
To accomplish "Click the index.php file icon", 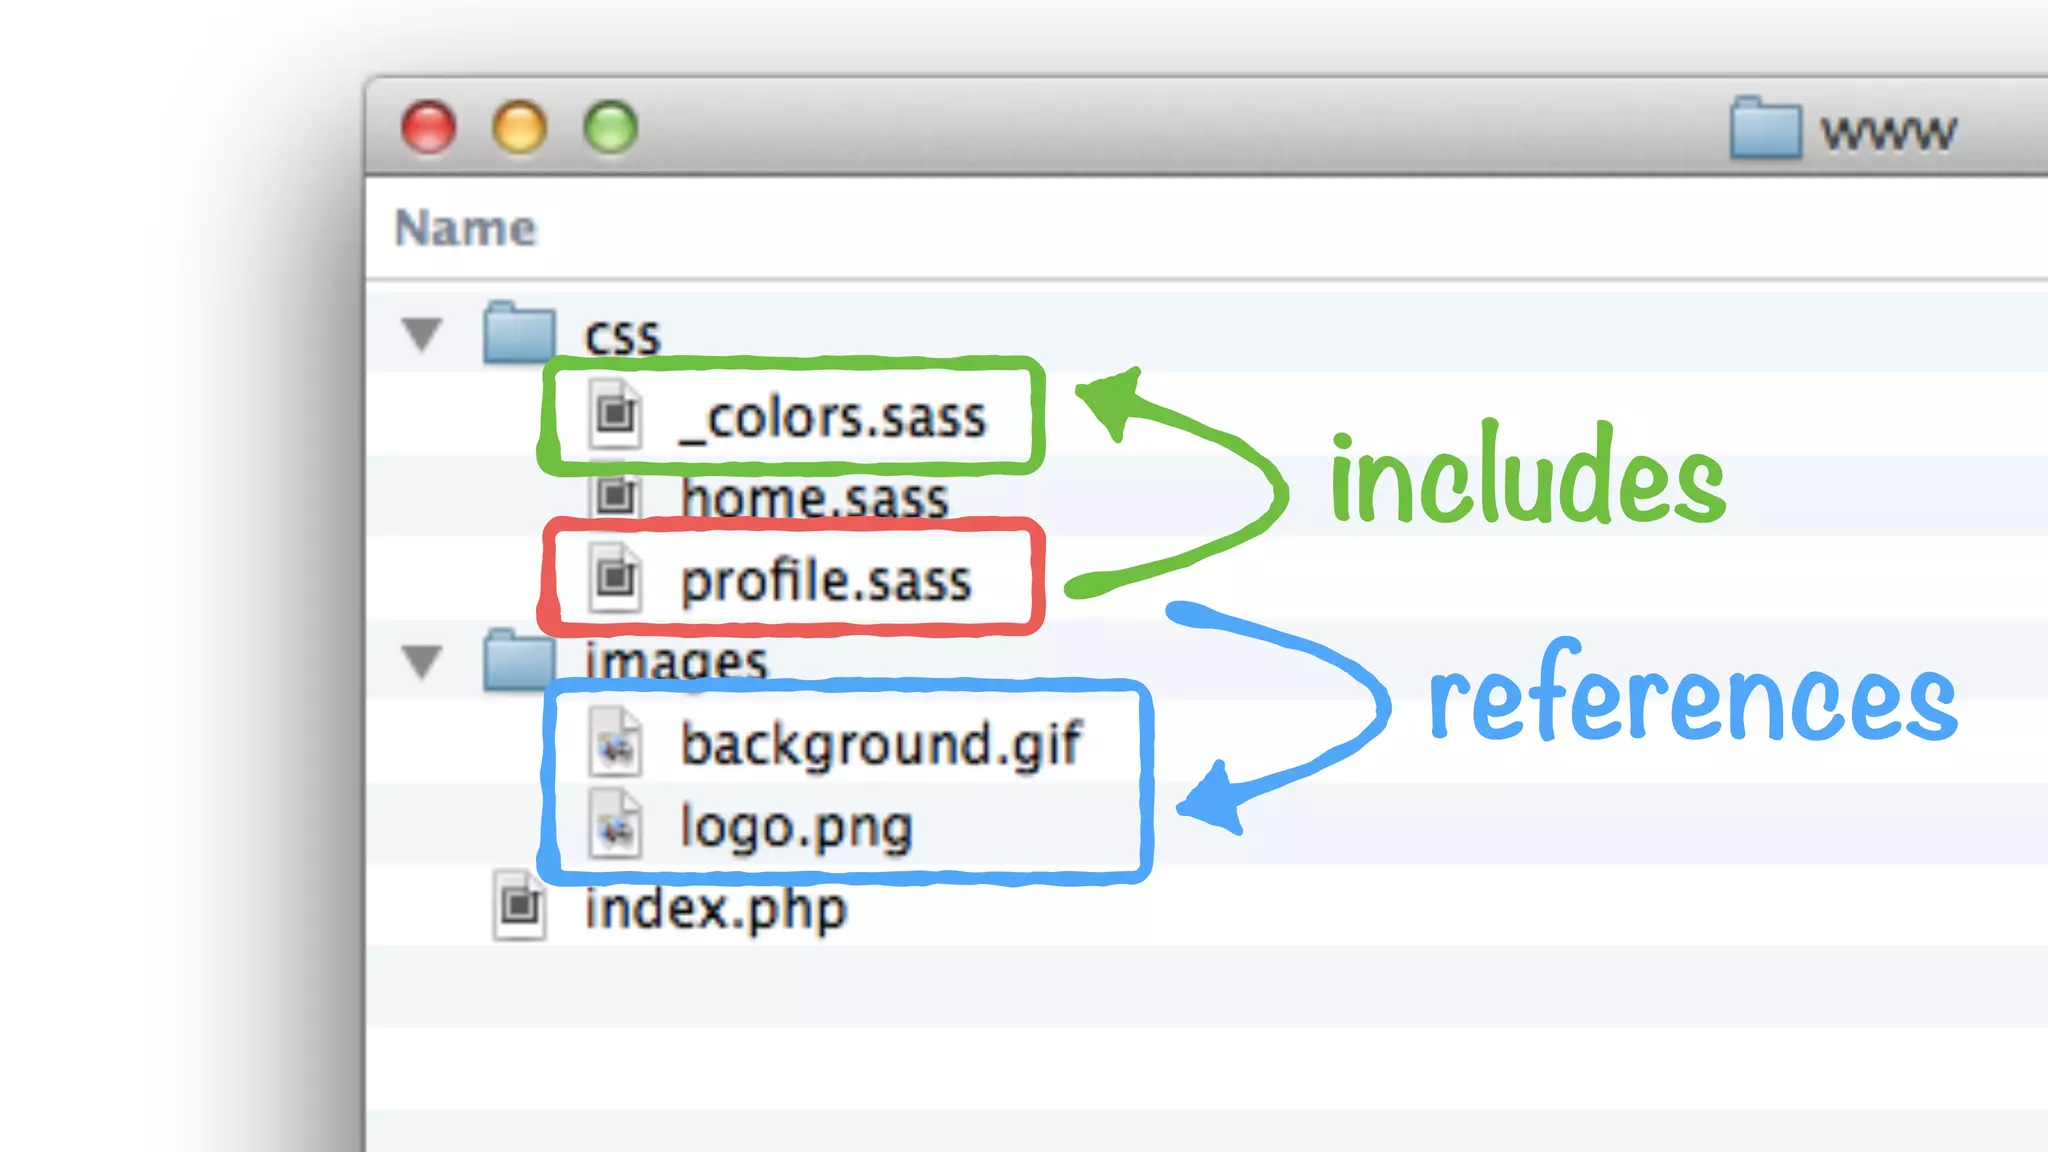I will 520,906.
